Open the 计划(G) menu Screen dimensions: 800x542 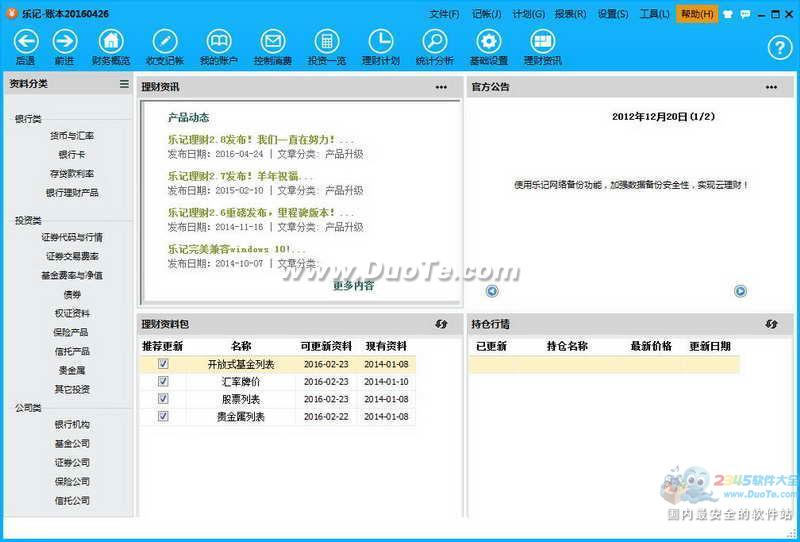pyautogui.click(x=529, y=14)
